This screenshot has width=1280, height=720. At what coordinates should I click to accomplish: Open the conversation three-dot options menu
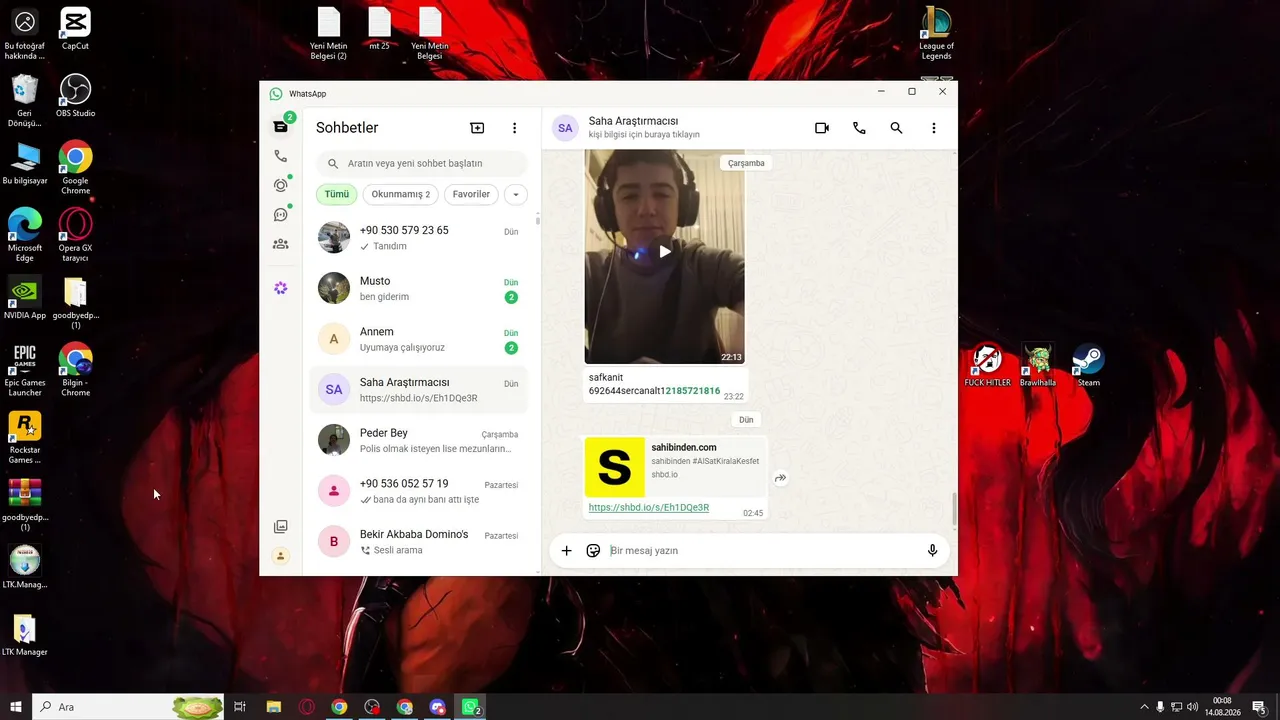click(933, 128)
